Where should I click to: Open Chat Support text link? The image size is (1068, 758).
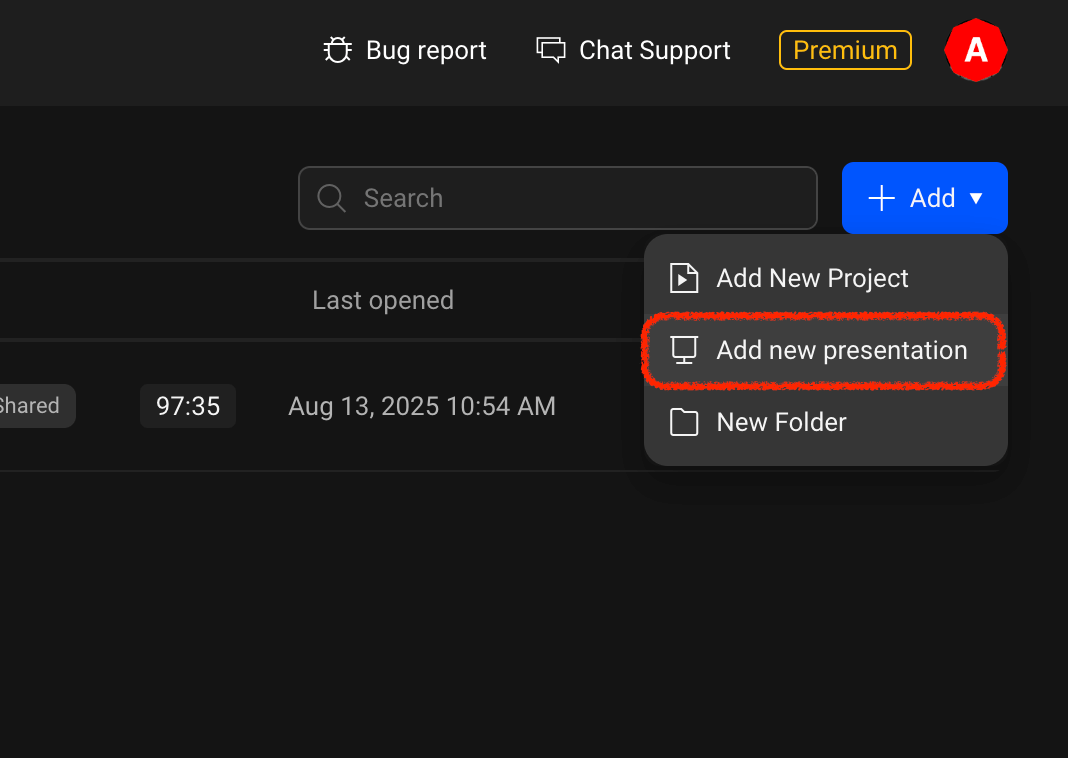pos(654,50)
